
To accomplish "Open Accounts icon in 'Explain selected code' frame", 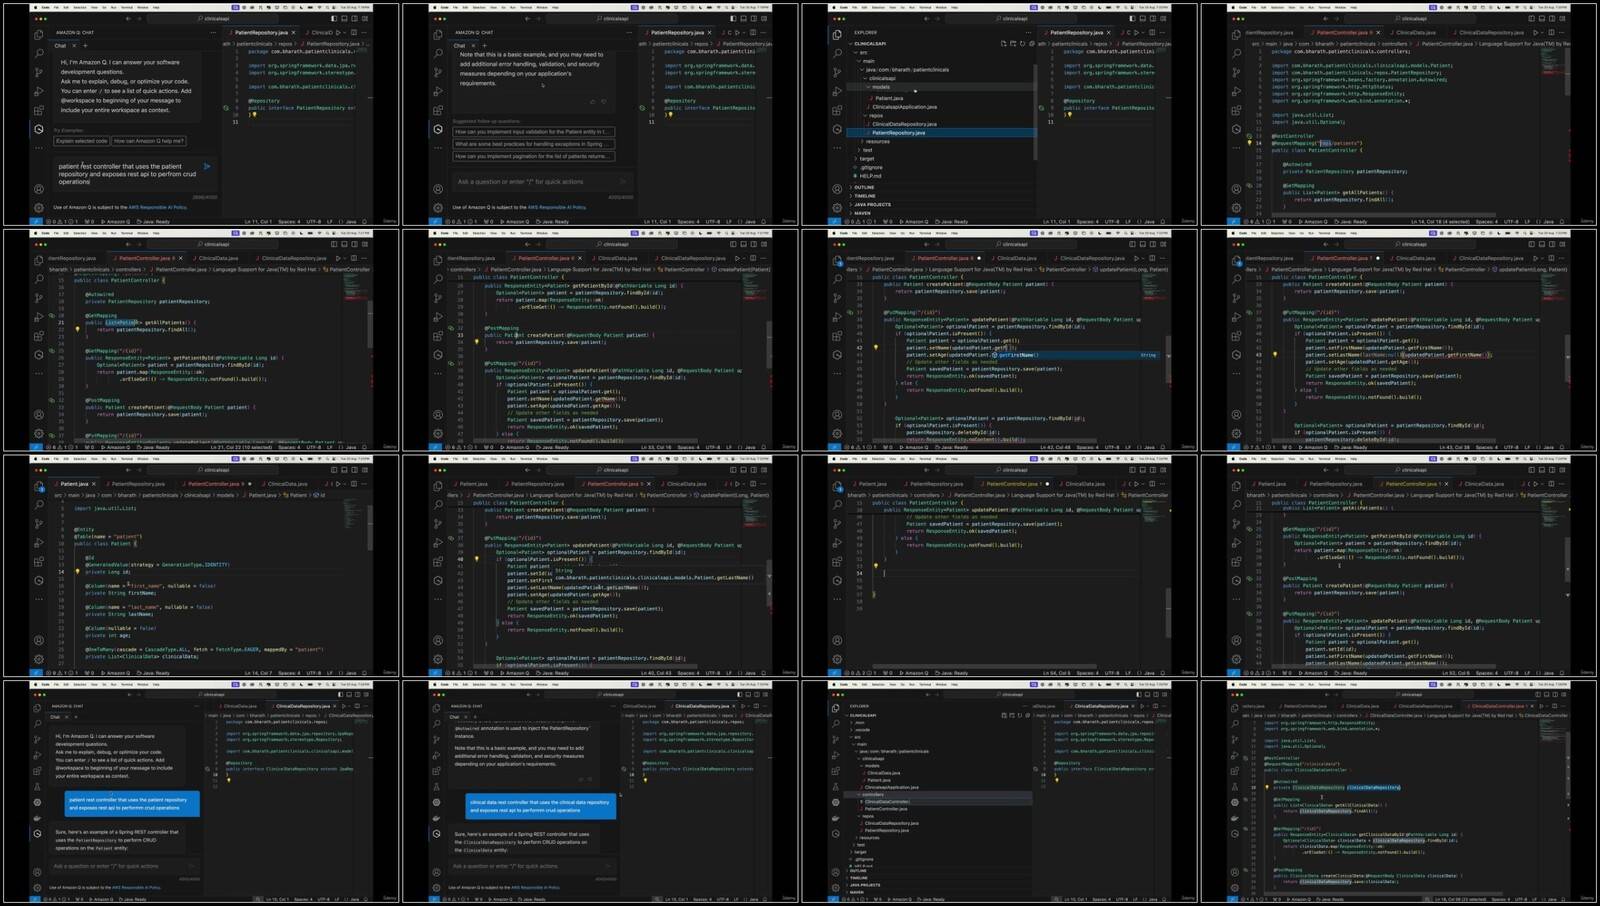I will [x=39, y=189].
